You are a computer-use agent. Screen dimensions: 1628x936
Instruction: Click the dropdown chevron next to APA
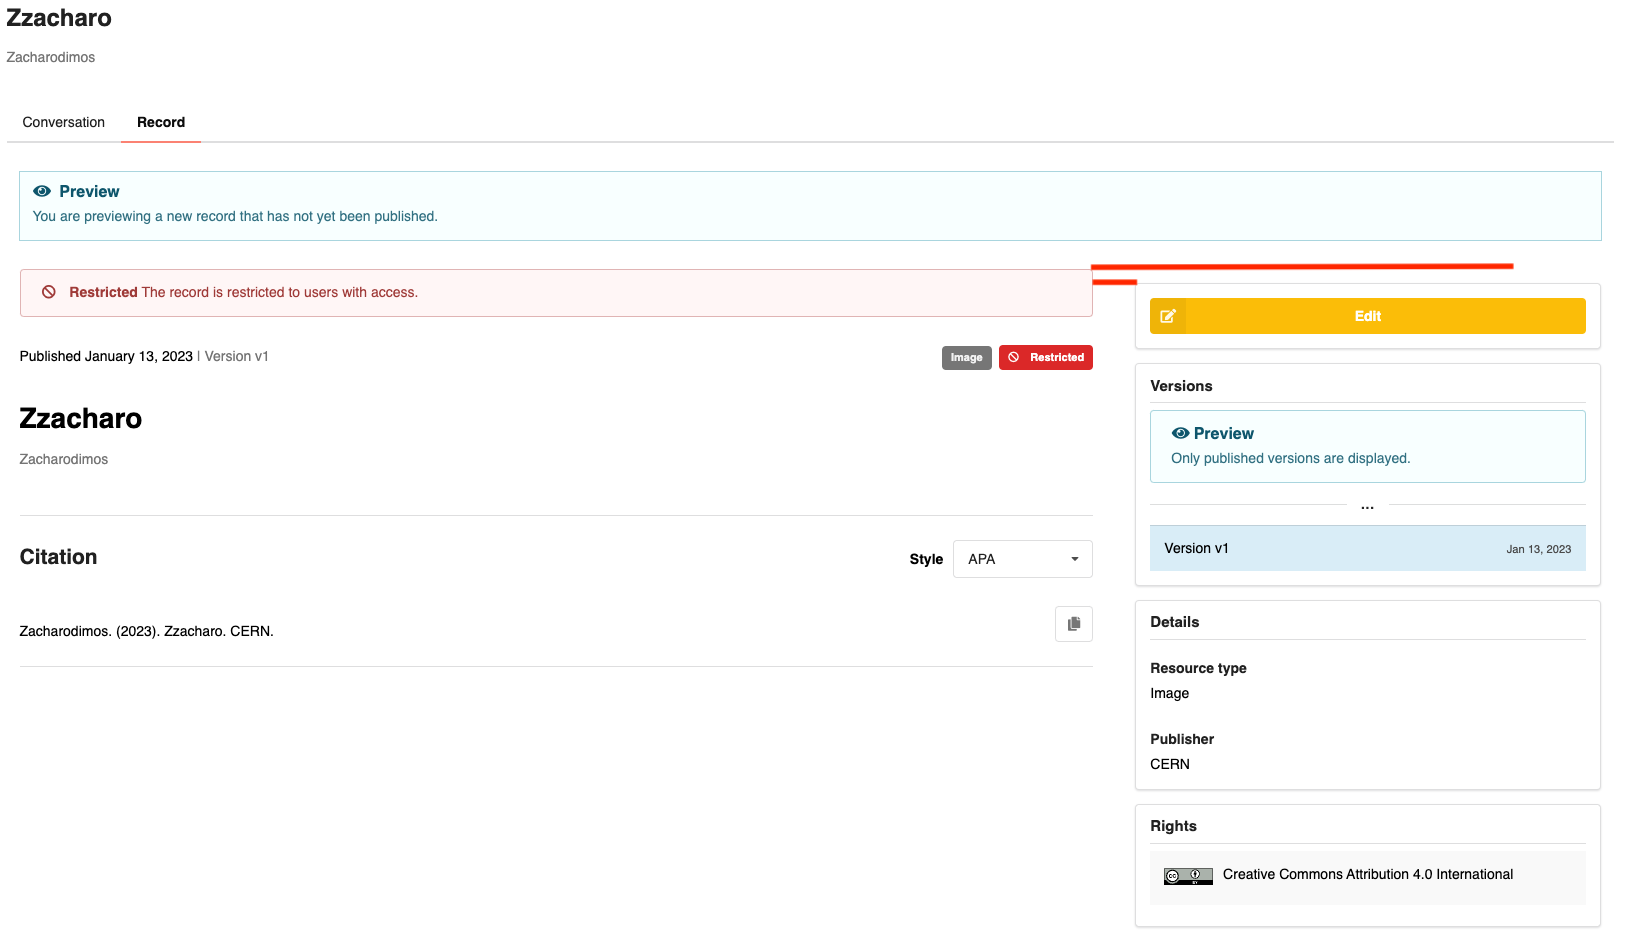[x=1075, y=559]
